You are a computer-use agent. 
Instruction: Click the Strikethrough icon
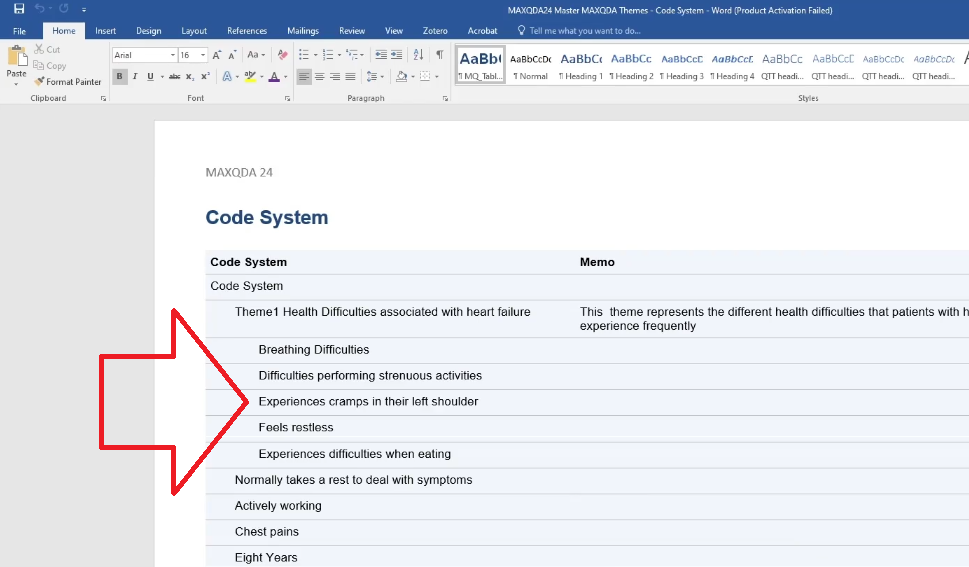click(174, 77)
